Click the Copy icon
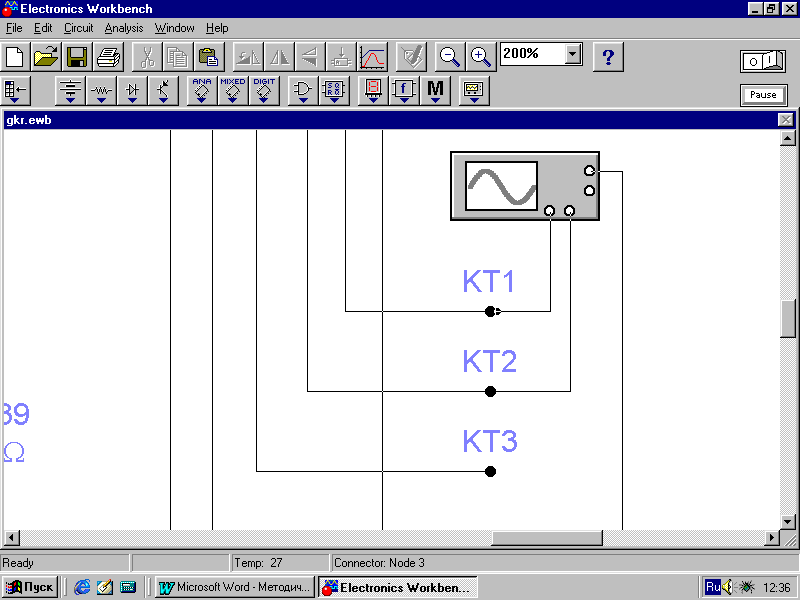 178,57
